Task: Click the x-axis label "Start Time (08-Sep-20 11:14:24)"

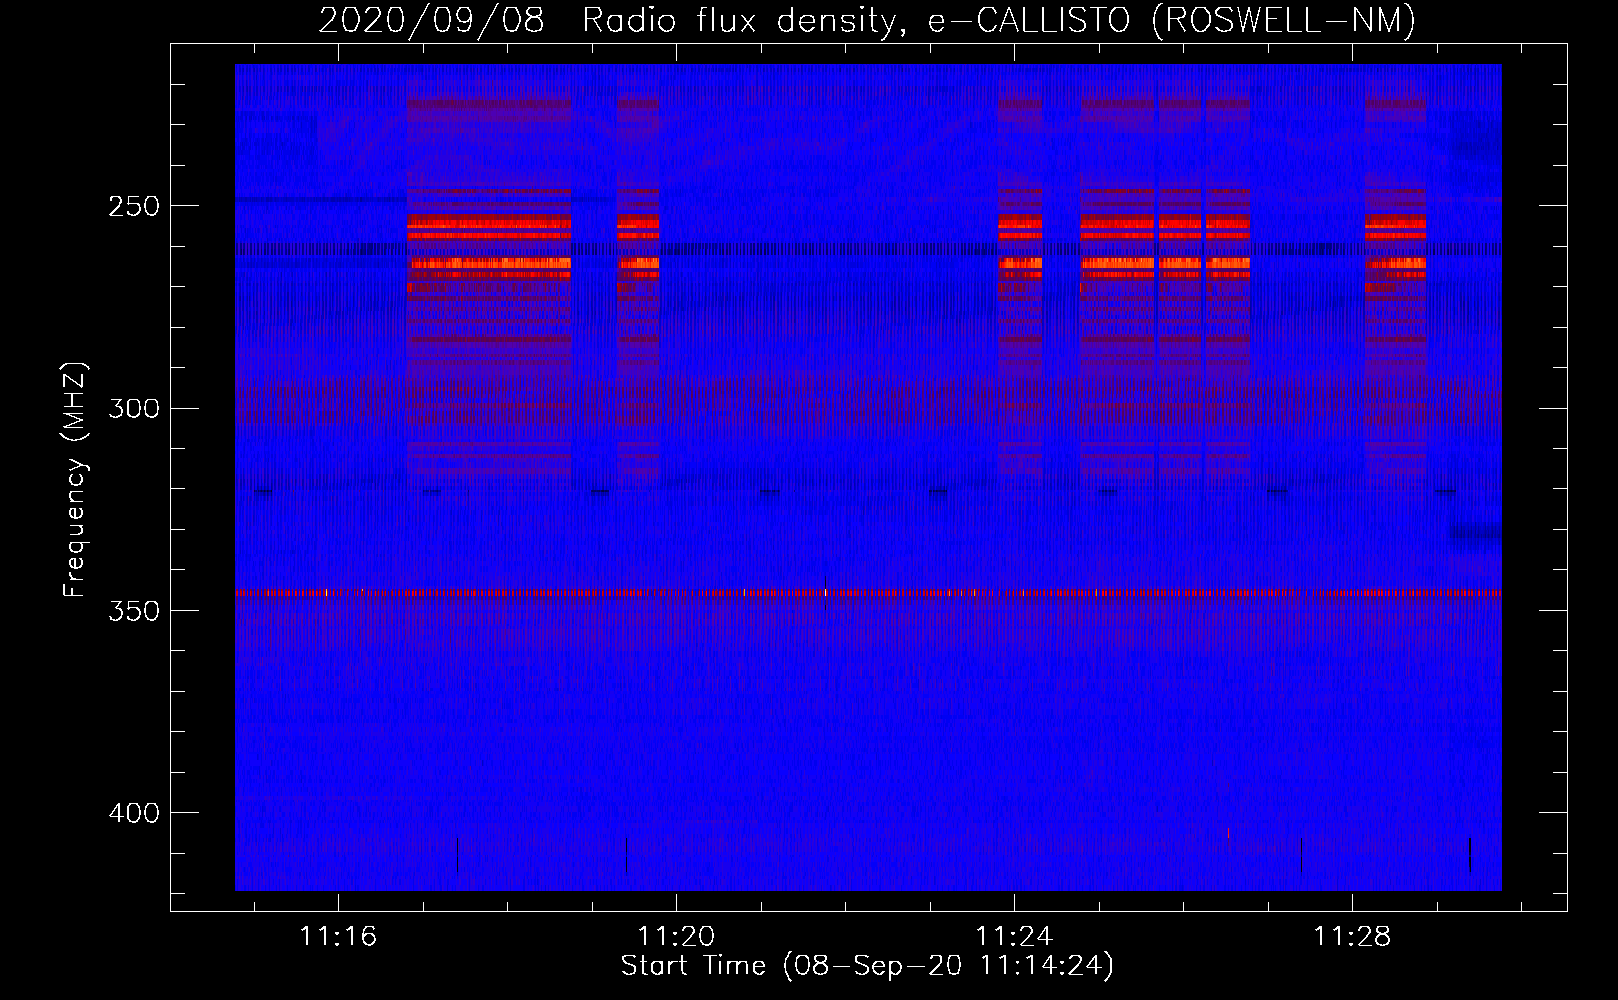Action: pyautogui.click(x=867, y=966)
